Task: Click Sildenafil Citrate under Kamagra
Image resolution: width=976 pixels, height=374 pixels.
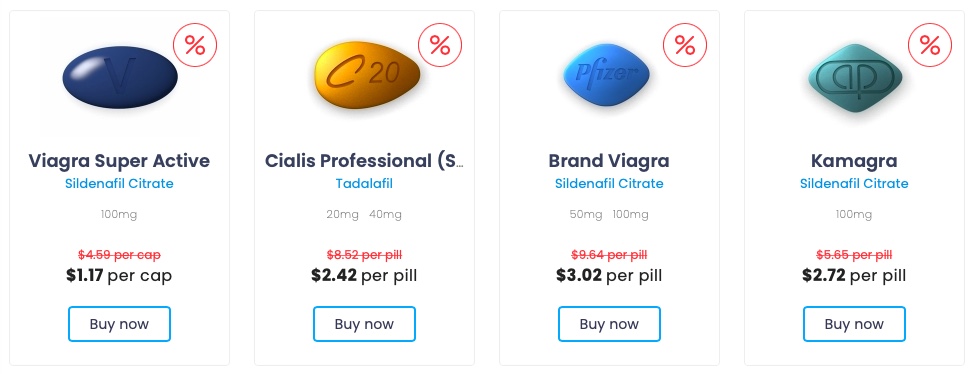Action: click(x=854, y=184)
